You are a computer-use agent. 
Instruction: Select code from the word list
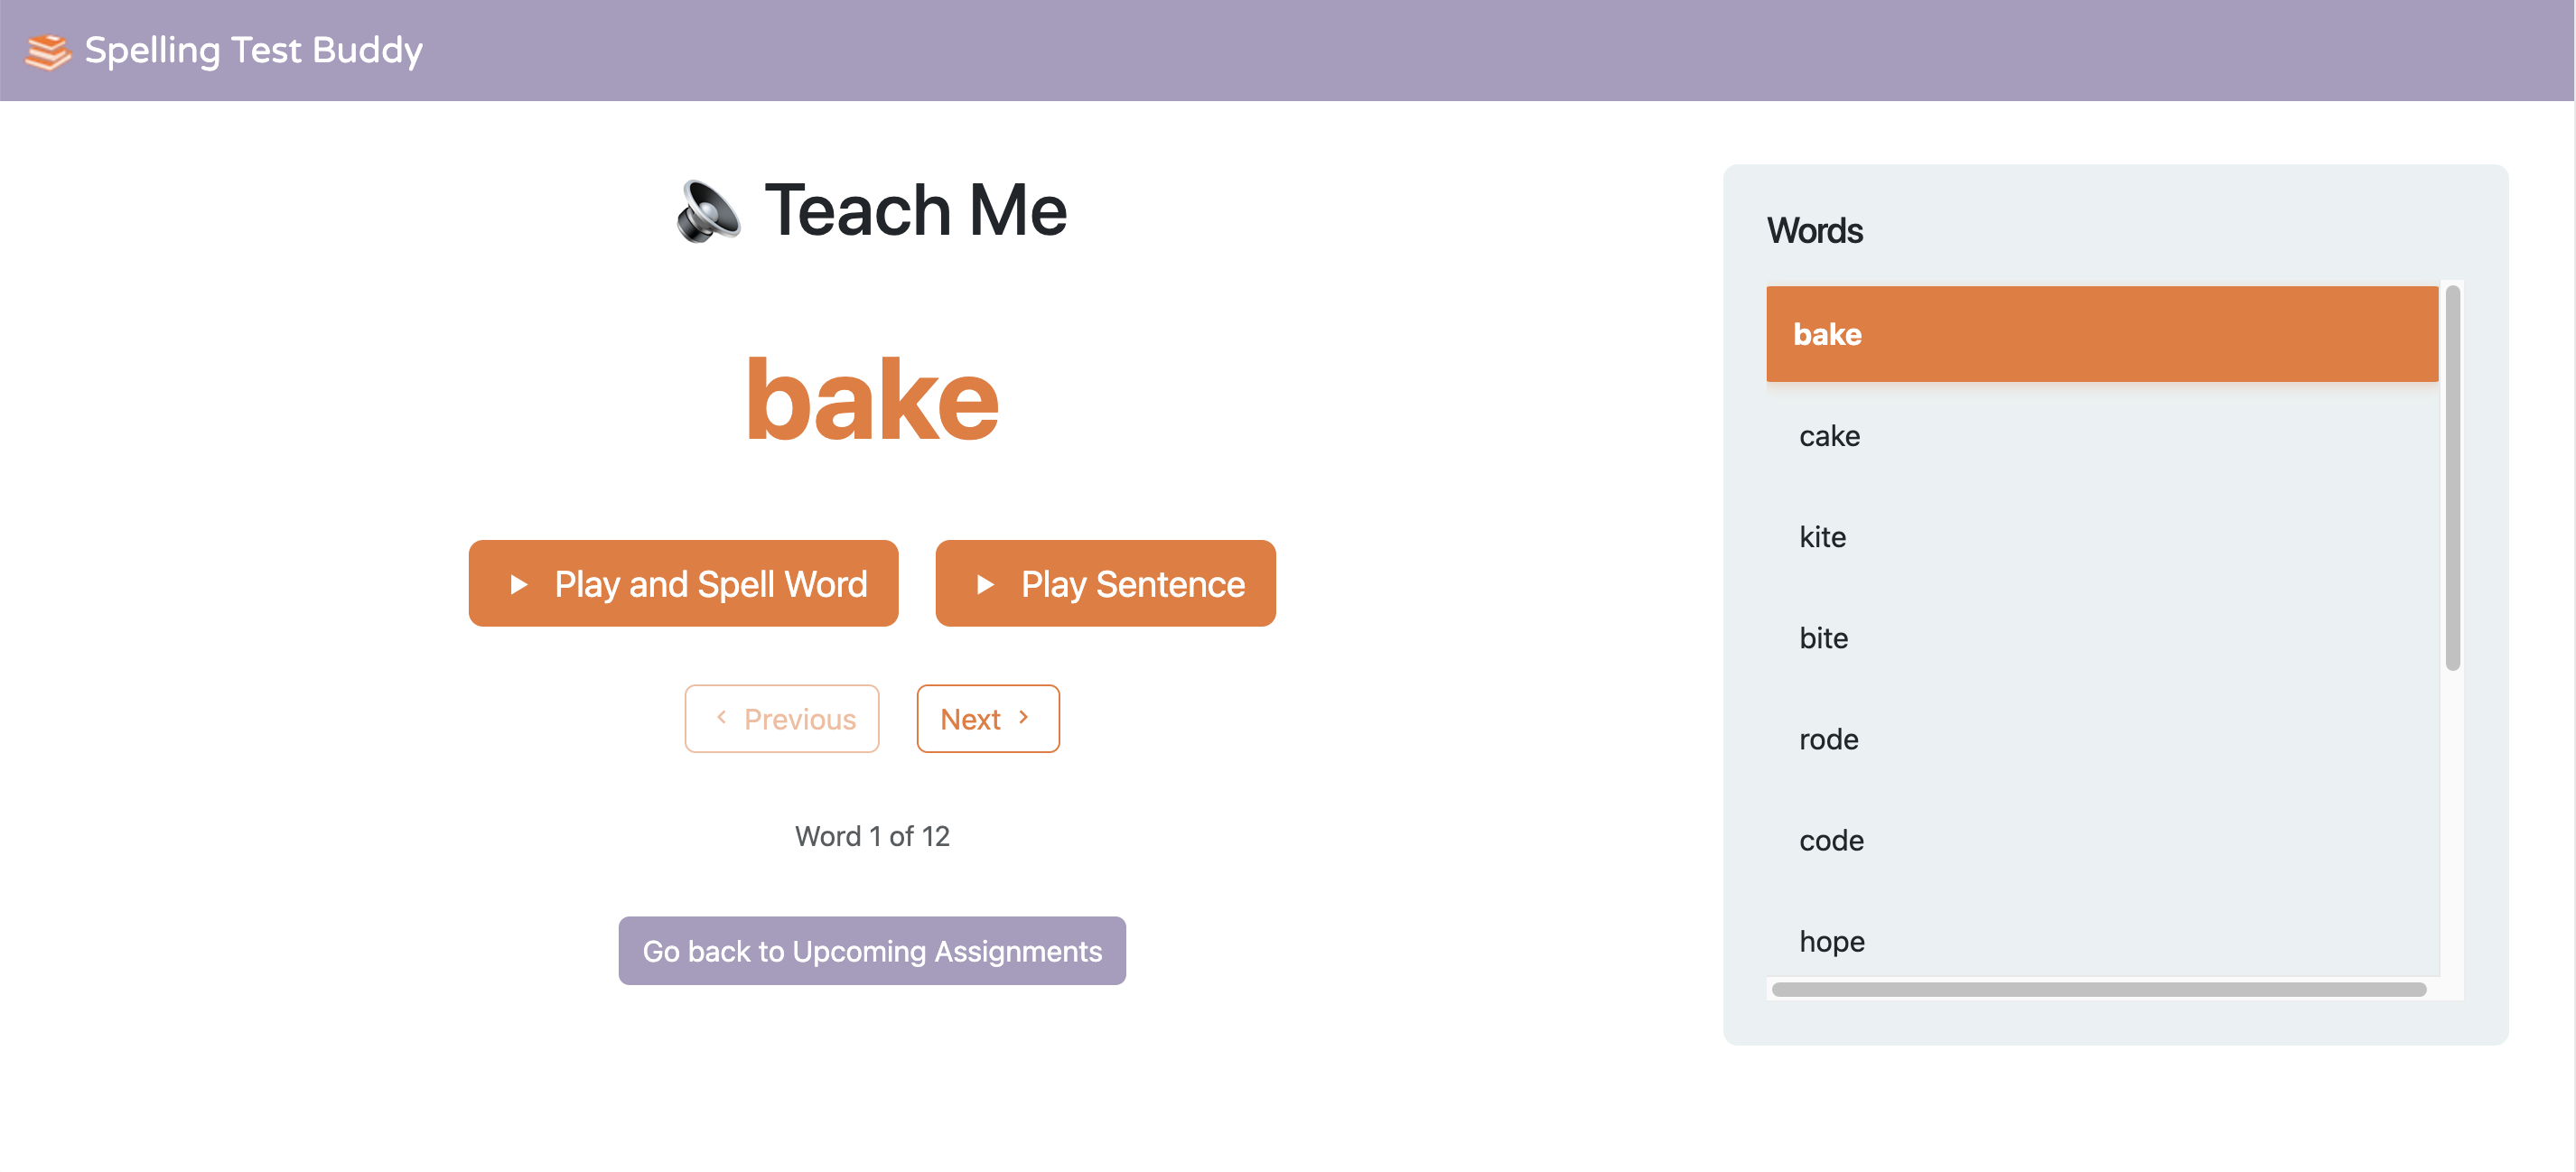point(1831,840)
